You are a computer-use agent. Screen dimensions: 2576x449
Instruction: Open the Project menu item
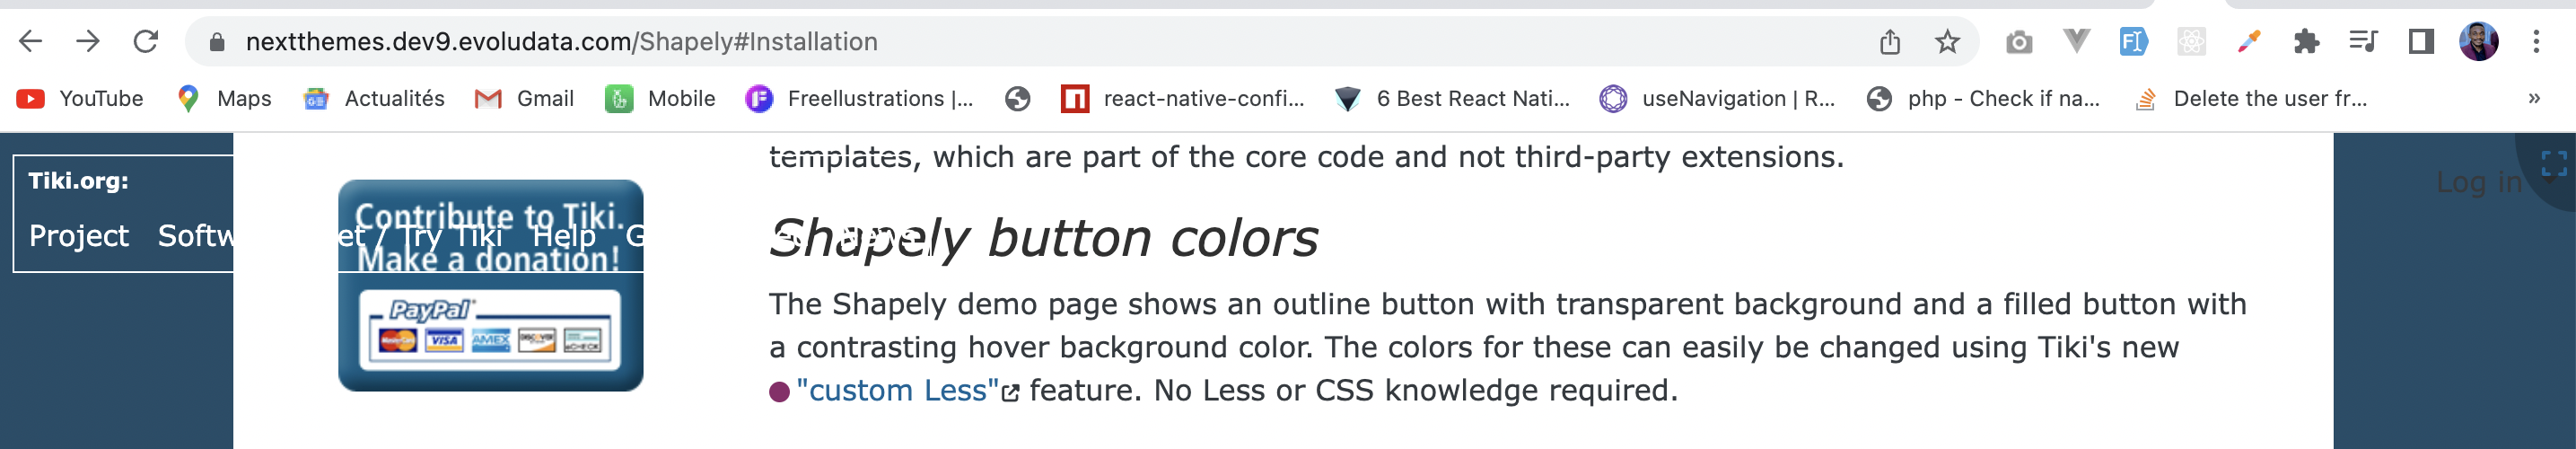pos(79,236)
